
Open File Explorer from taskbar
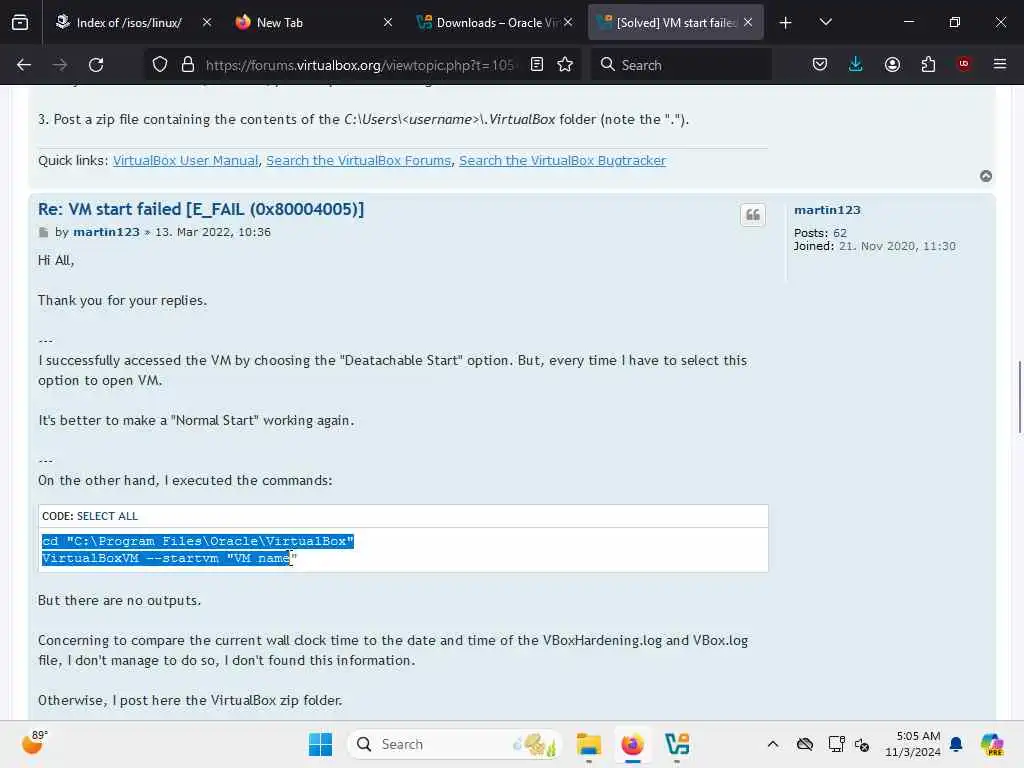(x=588, y=744)
